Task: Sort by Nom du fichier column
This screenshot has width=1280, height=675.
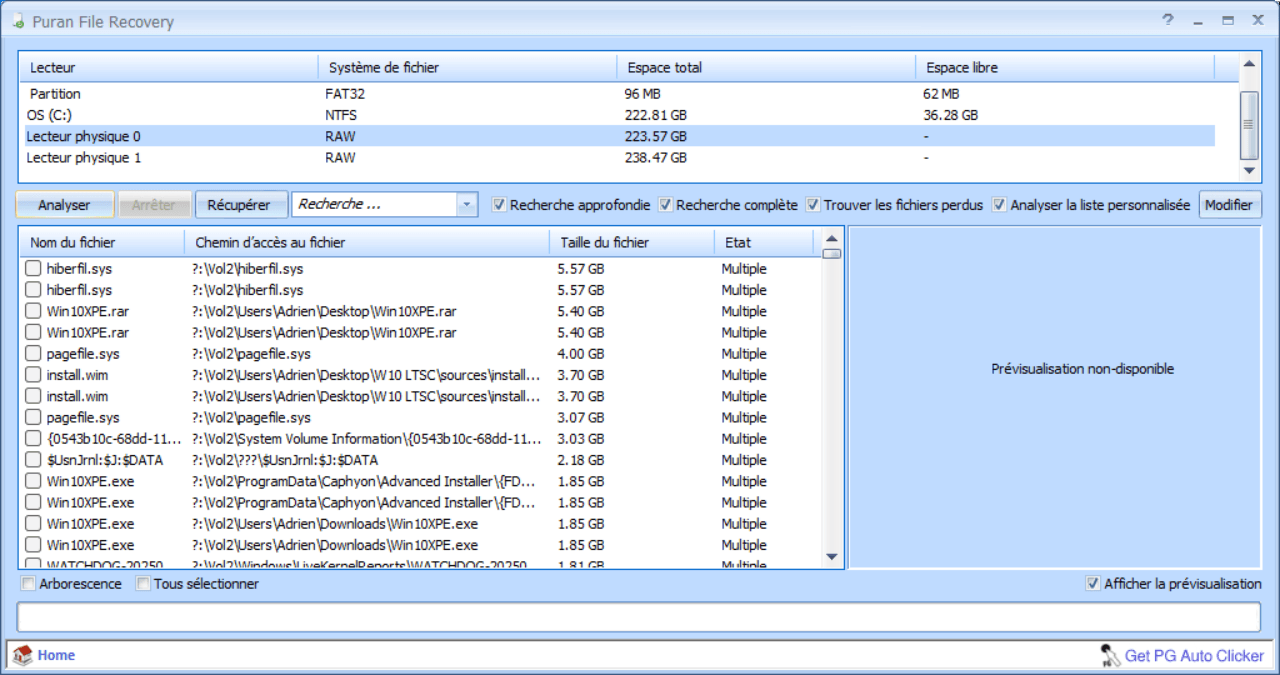Action: (102, 242)
